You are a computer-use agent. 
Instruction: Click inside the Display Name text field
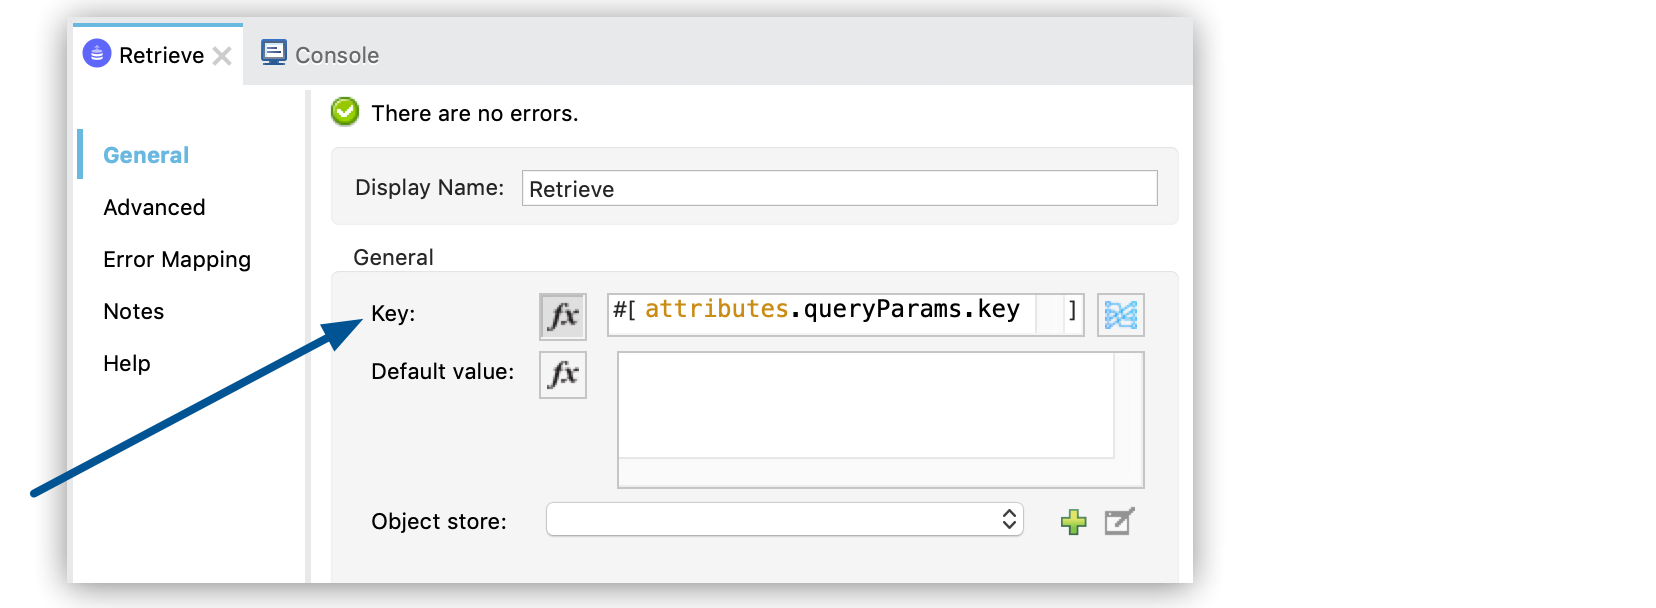838,188
